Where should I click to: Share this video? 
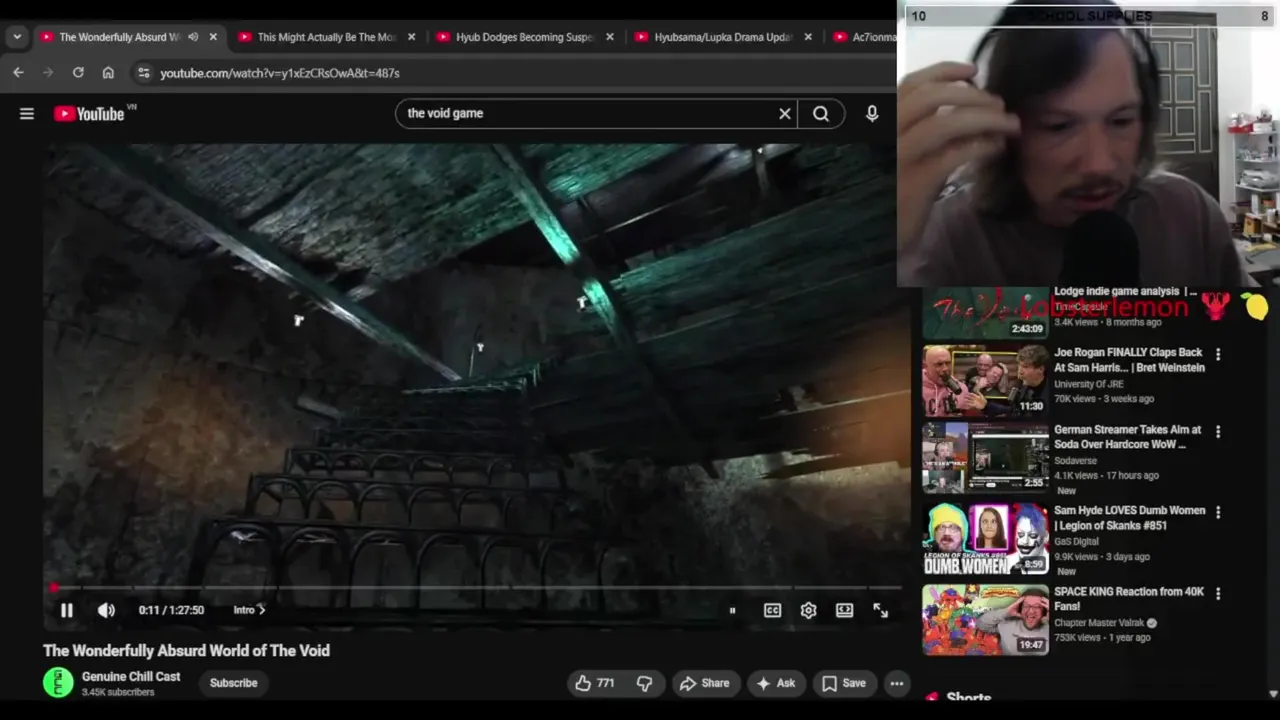[x=704, y=683]
